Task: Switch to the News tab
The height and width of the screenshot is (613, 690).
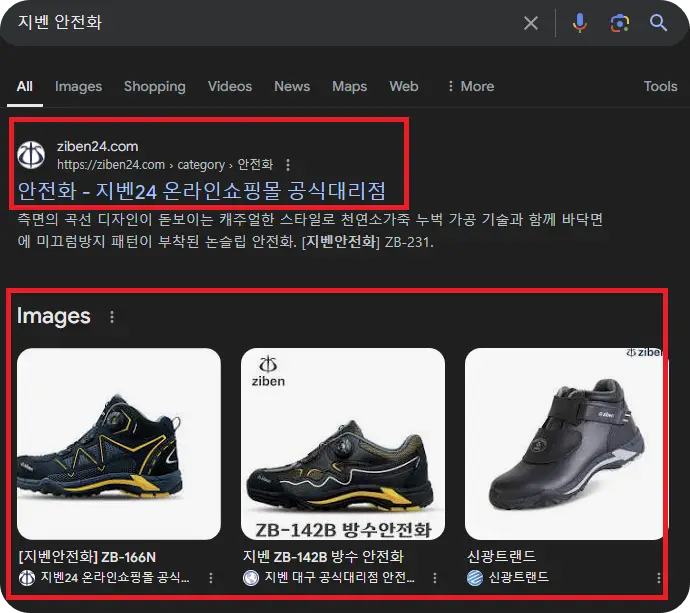Action: point(292,86)
